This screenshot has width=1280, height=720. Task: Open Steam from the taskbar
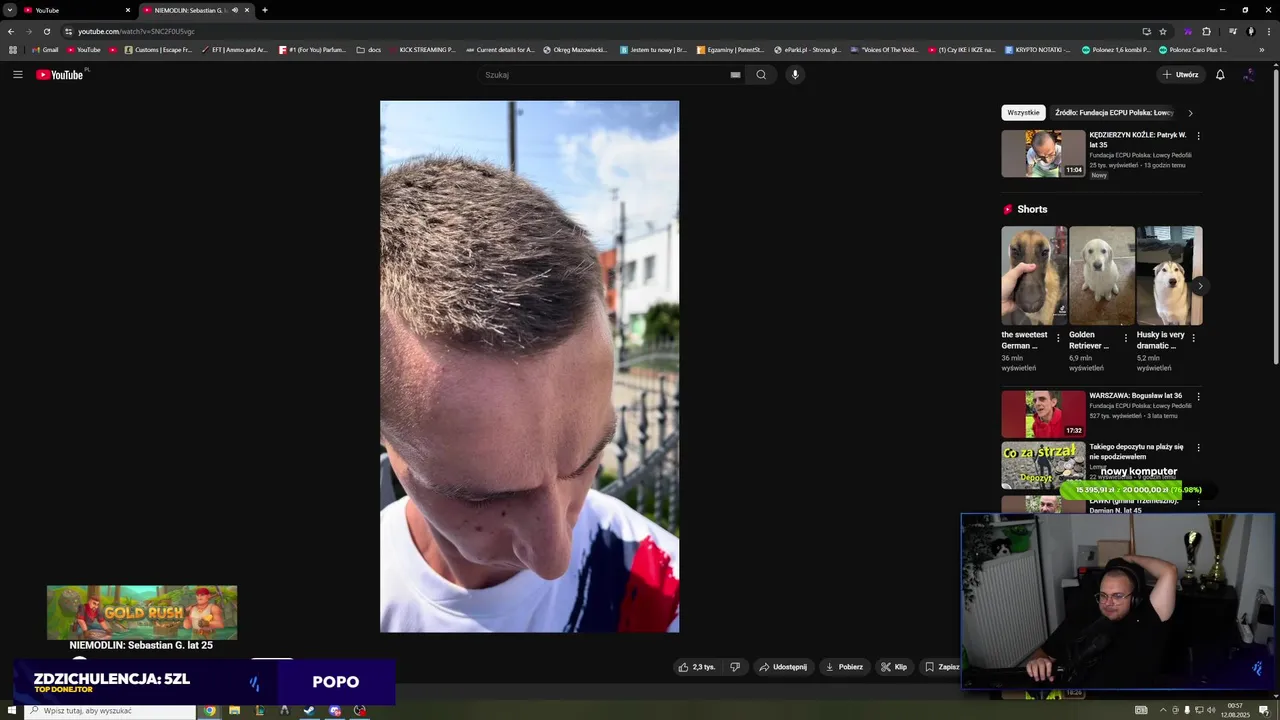pyautogui.click(x=309, y=711)
